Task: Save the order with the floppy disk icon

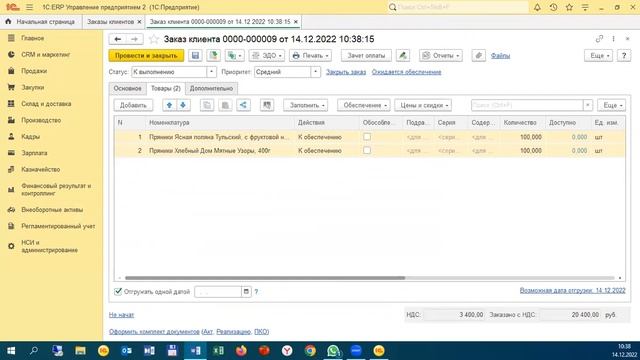Action: 195,56
